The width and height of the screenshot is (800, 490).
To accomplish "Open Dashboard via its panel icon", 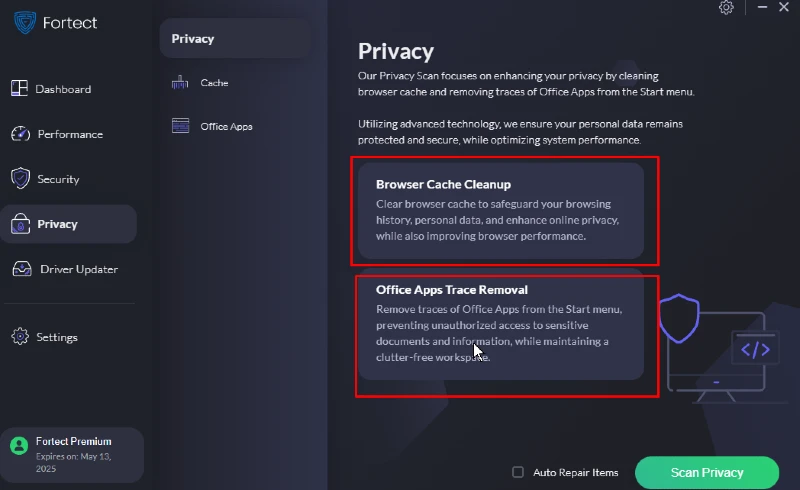I will [x=19, y=88].
